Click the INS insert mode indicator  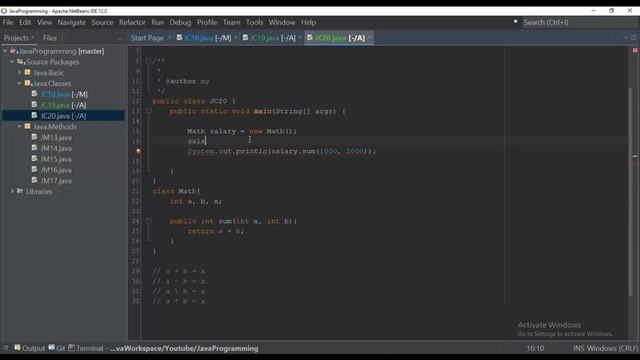pyautogui.click(x=578, y=348)
